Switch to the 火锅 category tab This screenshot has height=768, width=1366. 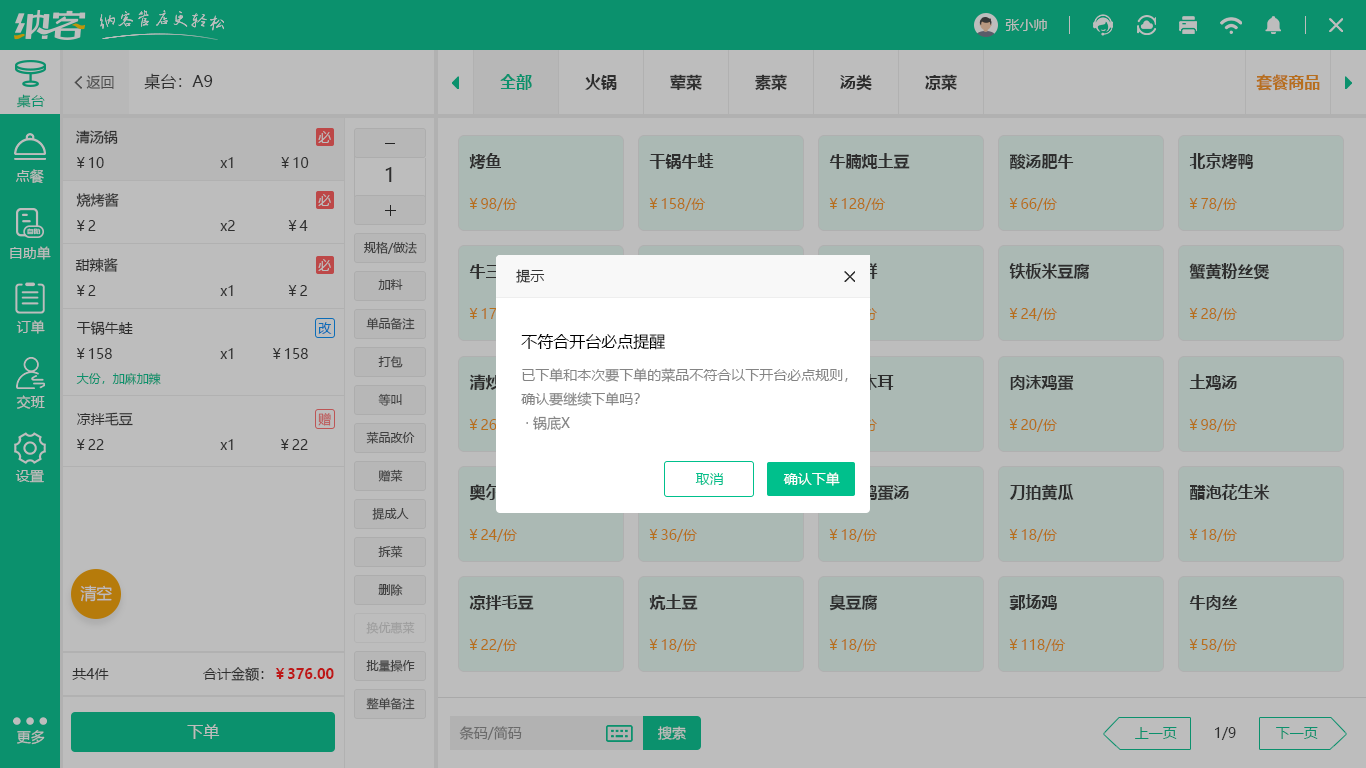601,82
